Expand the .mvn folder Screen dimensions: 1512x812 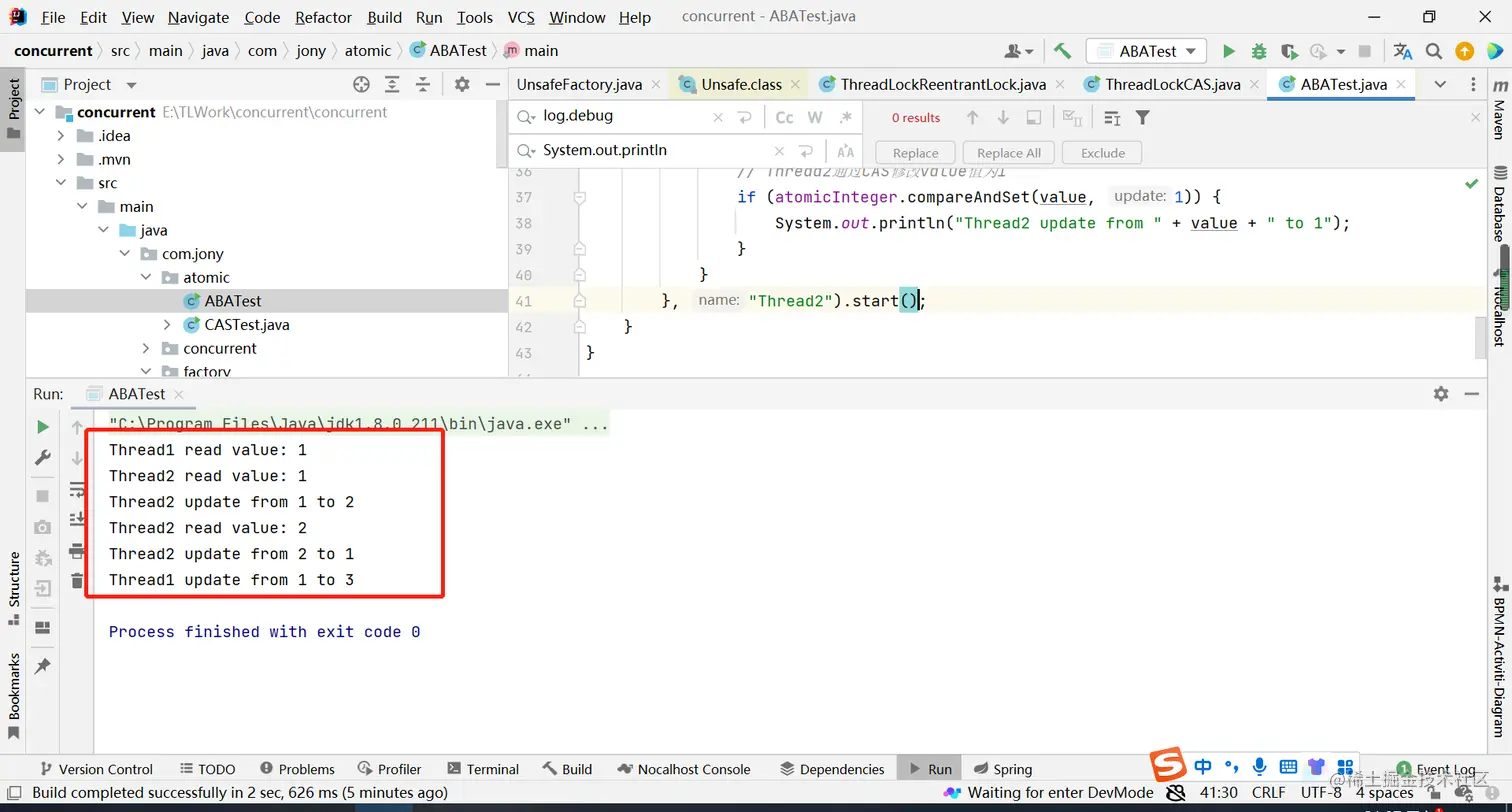[60, 160]
